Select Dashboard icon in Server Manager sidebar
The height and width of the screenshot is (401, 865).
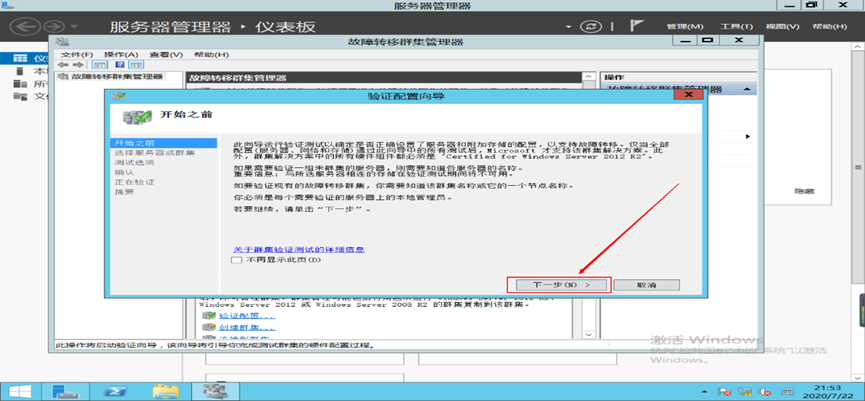click(20, 58)
